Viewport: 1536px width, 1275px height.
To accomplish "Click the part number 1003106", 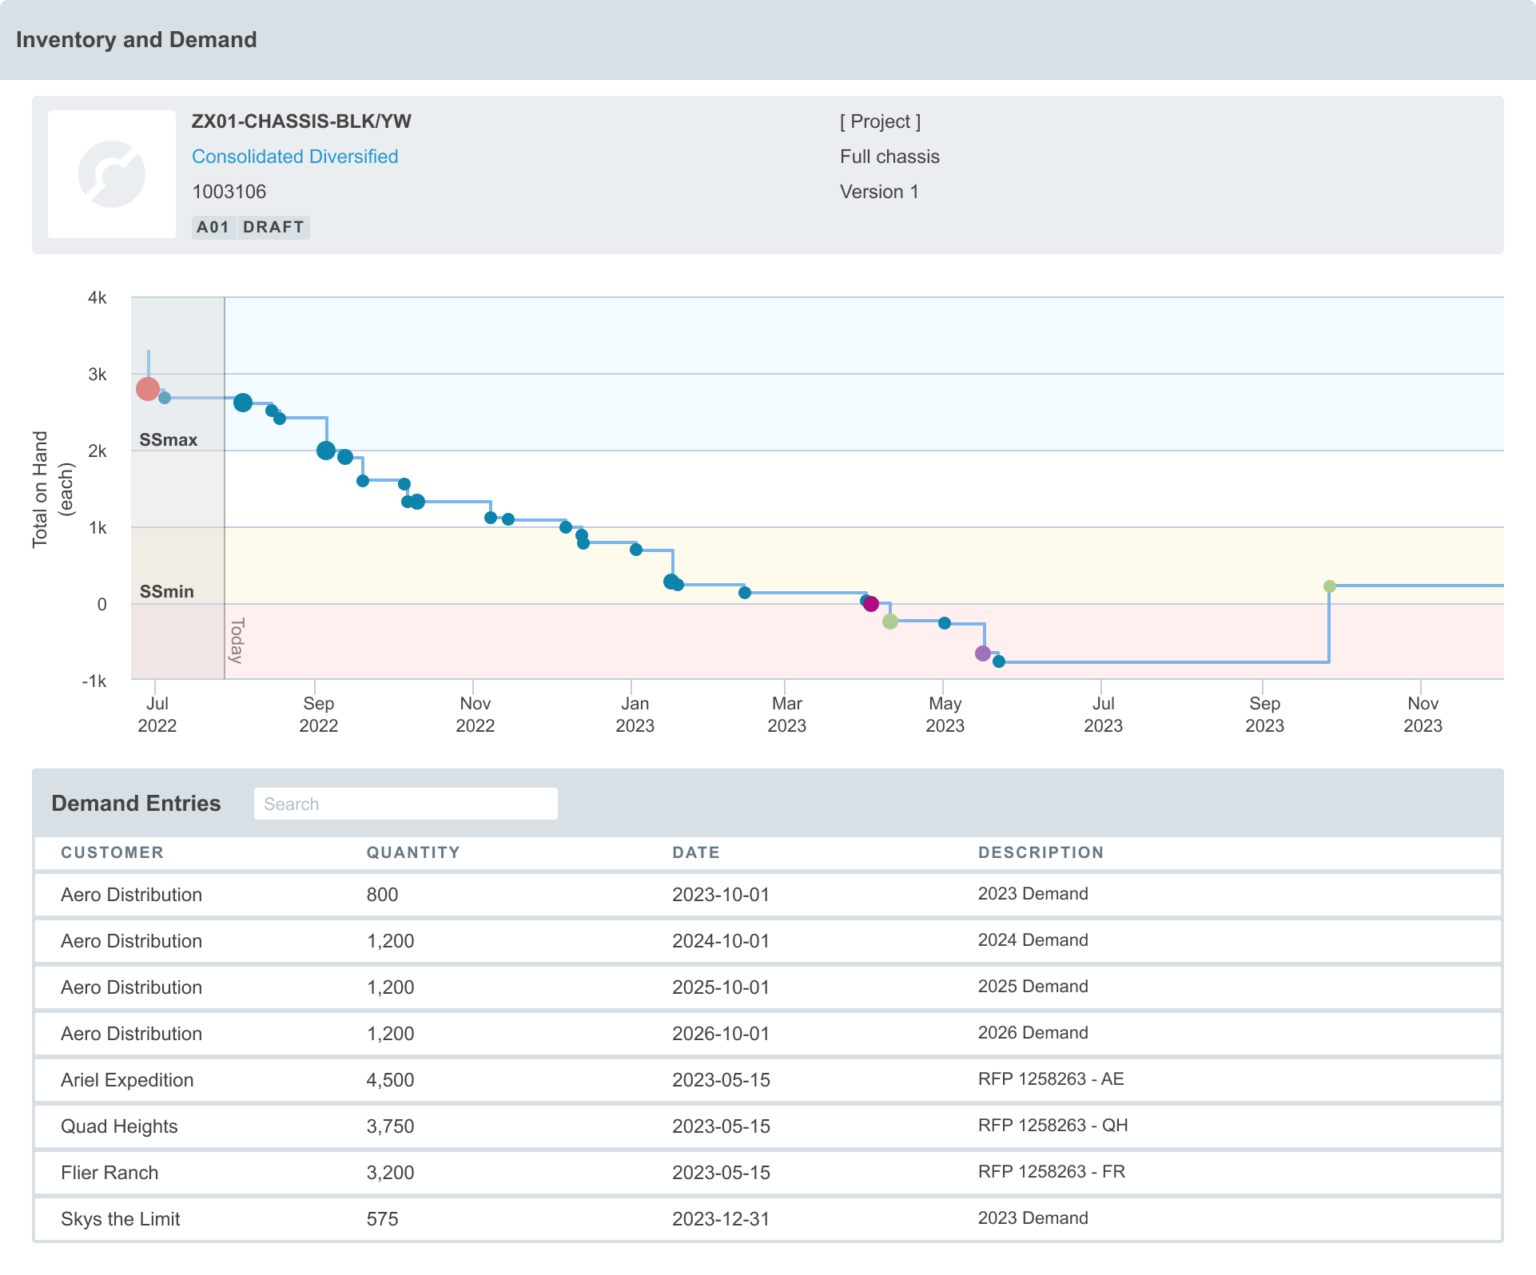I will (x=229, y=191).
